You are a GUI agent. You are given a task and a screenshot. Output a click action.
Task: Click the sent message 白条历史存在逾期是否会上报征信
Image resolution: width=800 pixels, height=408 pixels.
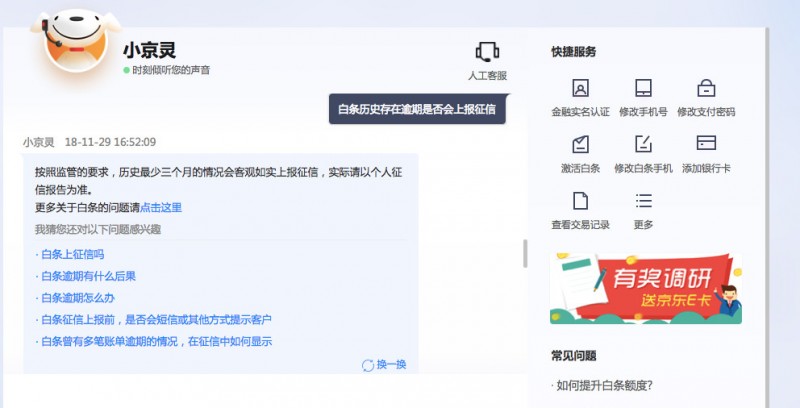coord(417,109)
